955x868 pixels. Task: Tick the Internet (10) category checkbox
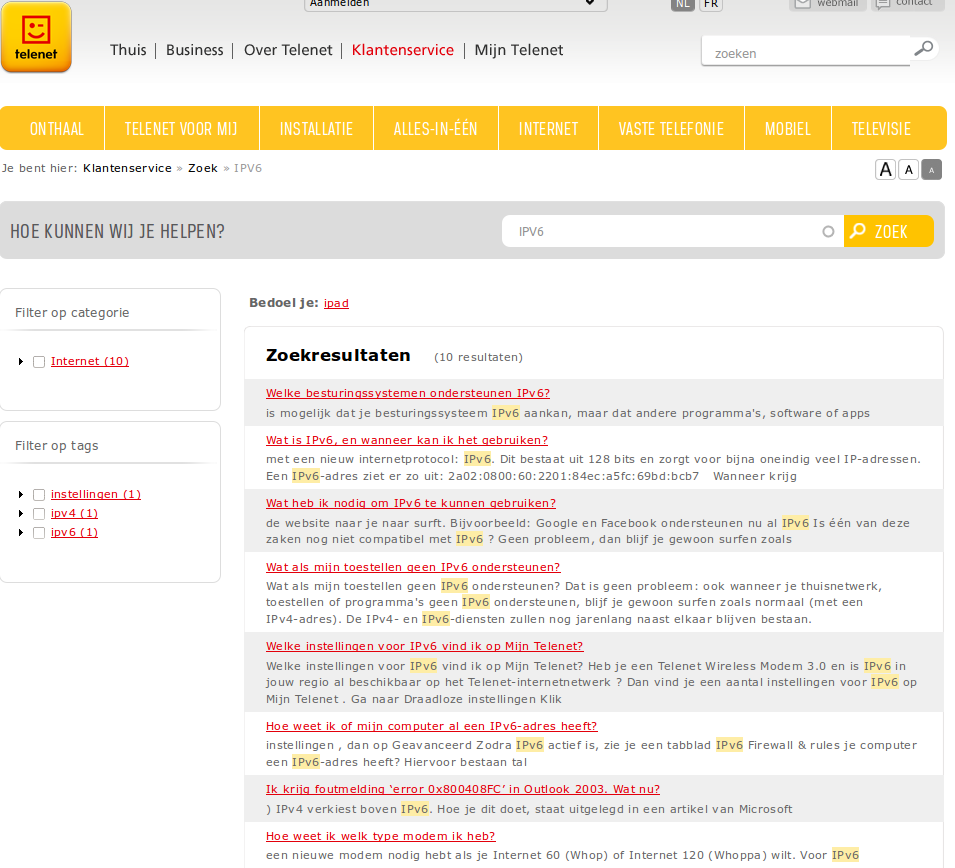click(x=39, y=362)
